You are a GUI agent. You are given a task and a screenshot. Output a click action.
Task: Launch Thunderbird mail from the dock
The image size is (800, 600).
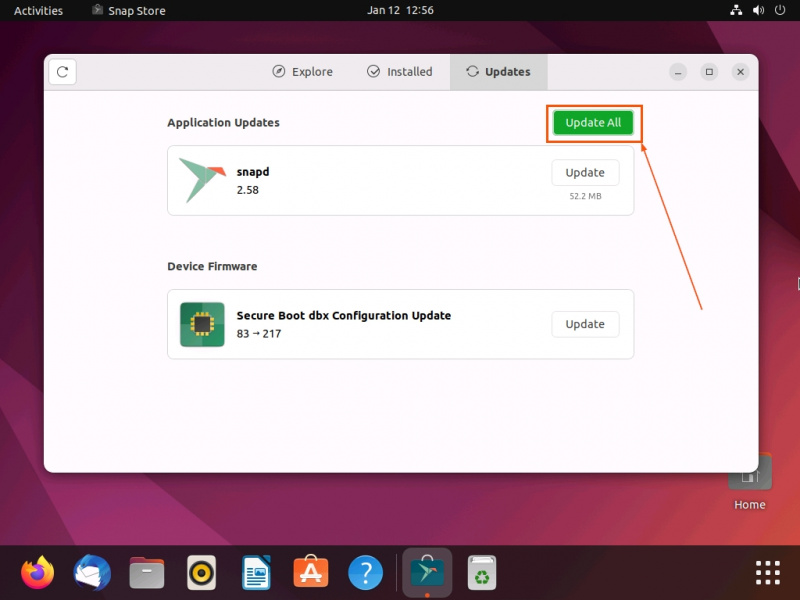(x=92, y=572)
